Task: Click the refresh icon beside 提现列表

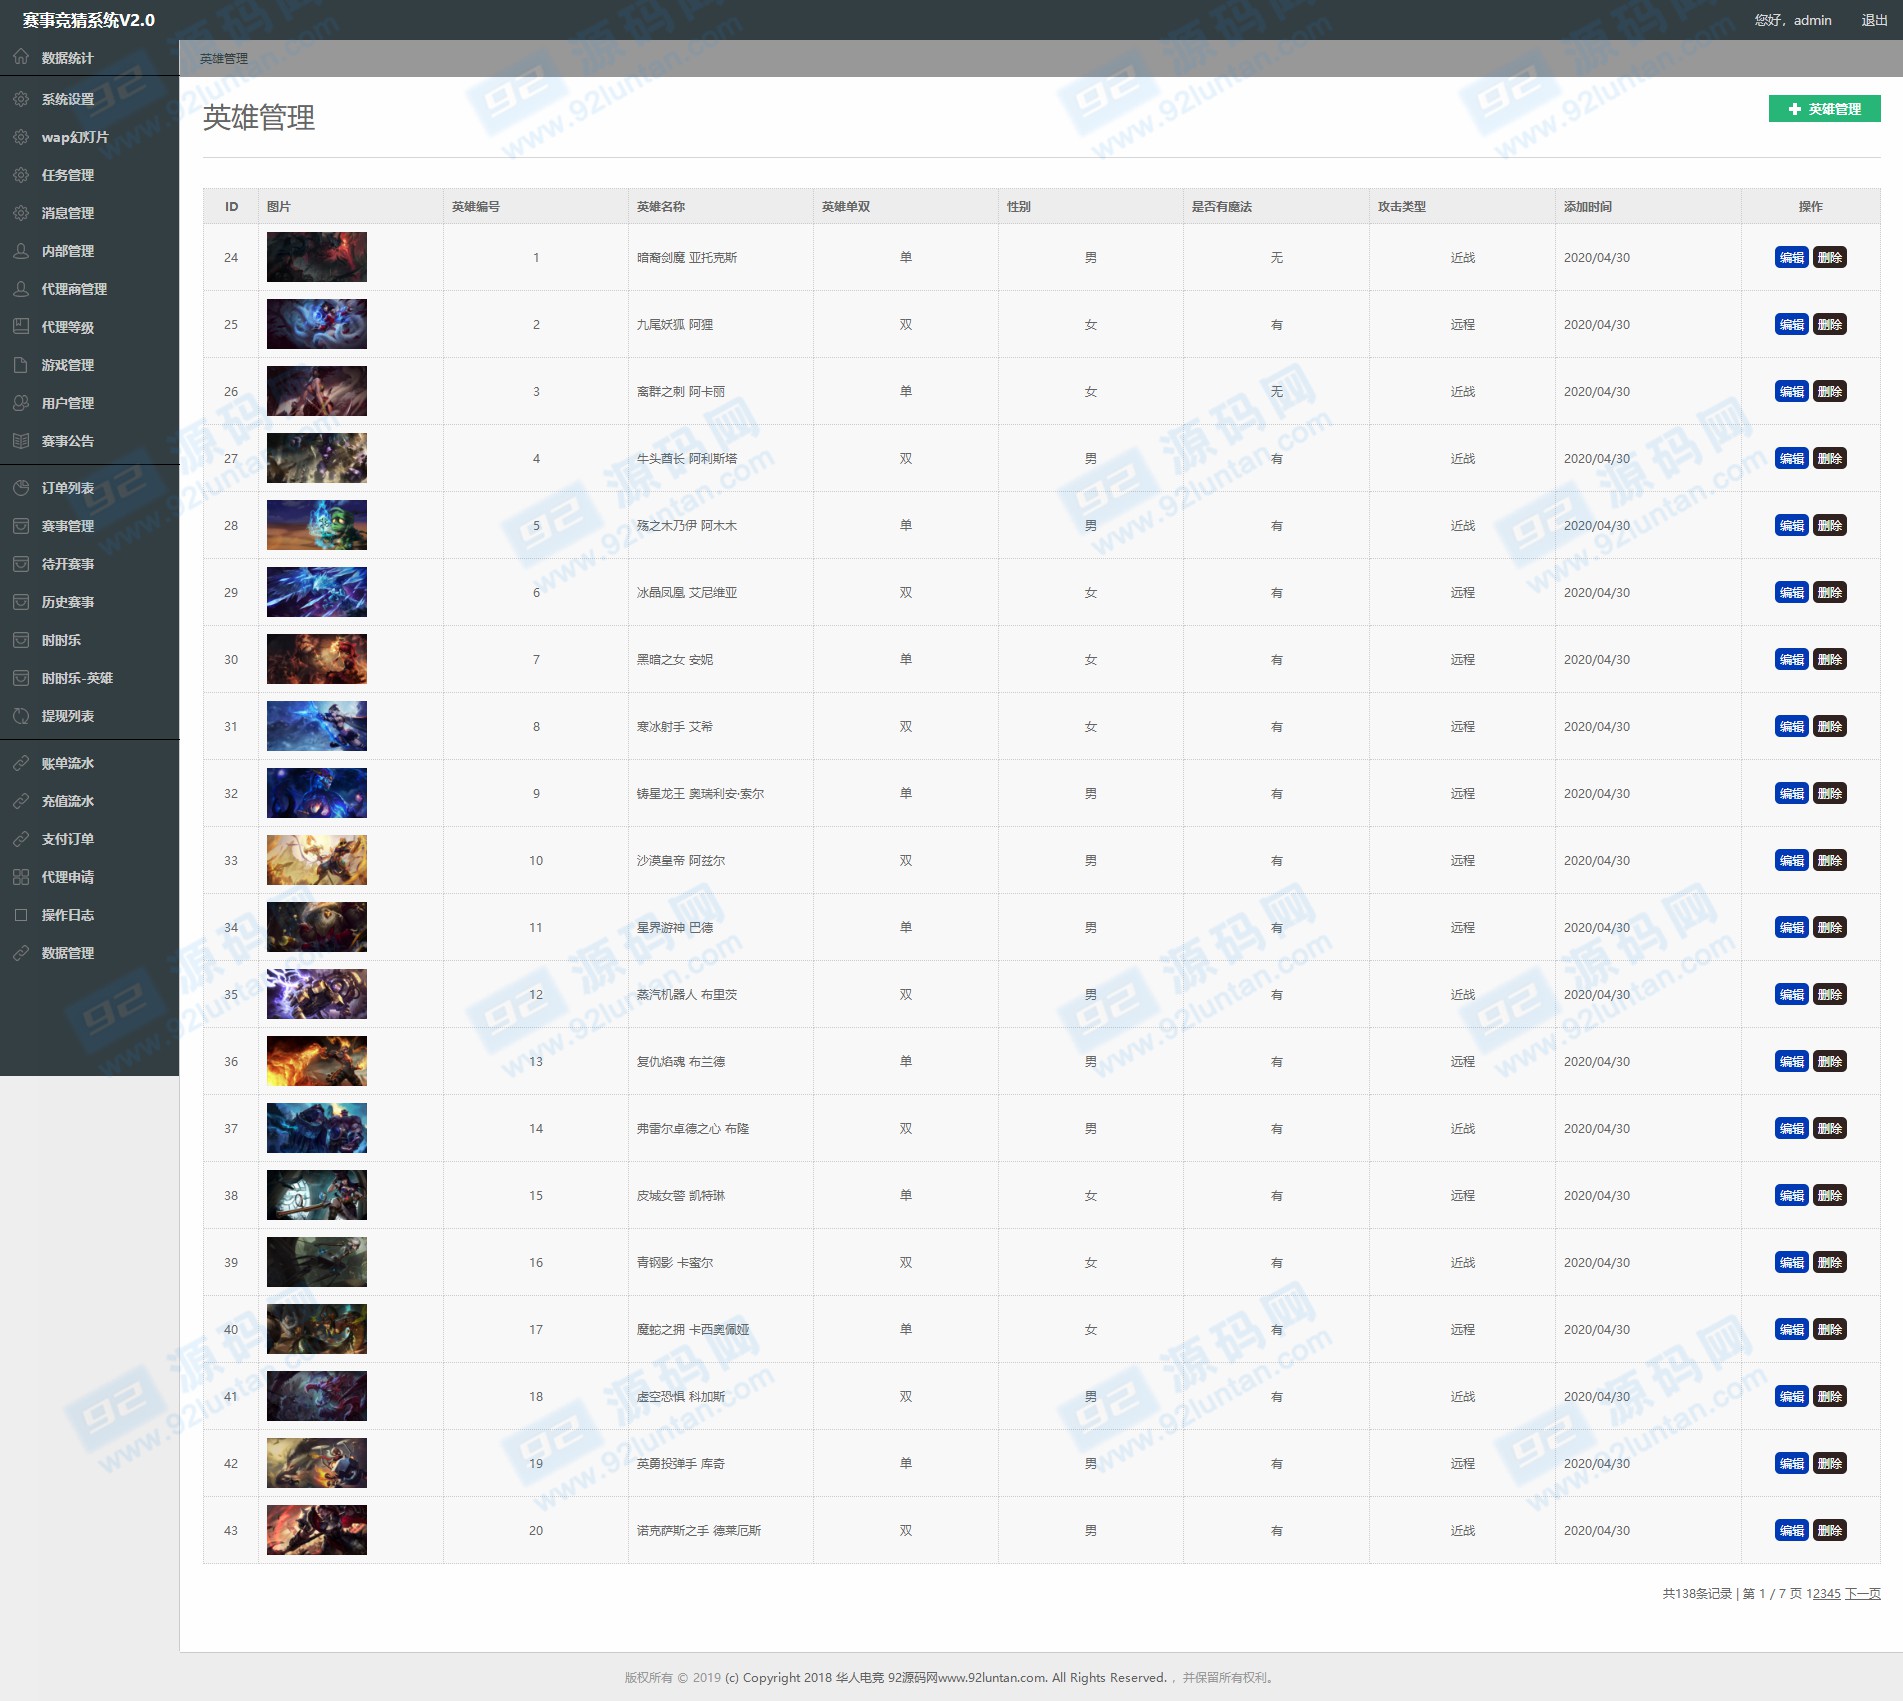Action: (21, 716)
